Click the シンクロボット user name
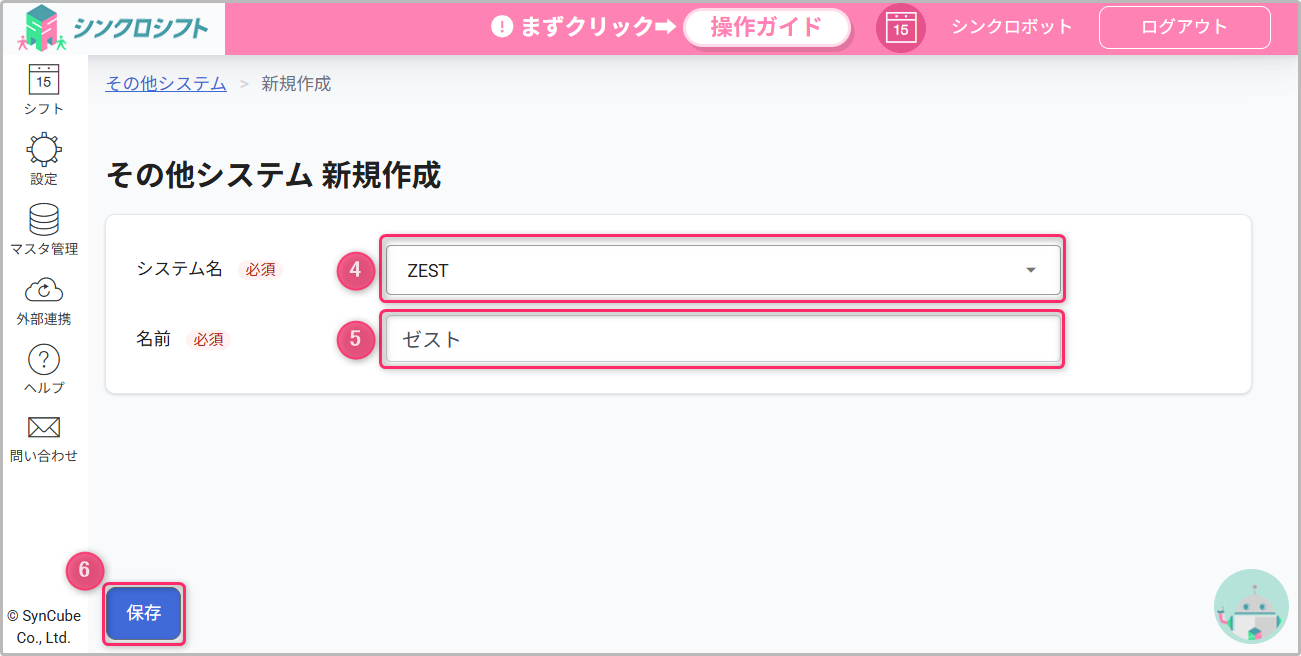This screenshot has height=656, width=1301. (1011, 27)
